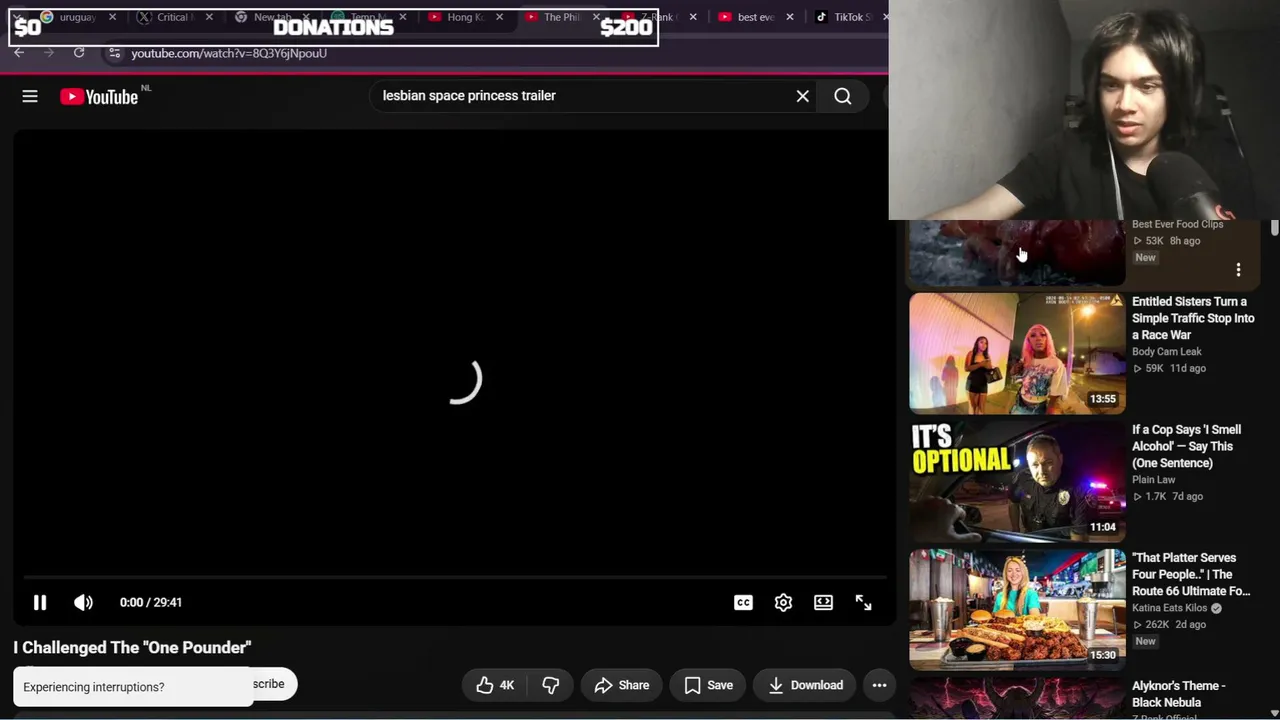1280x720 pixels.
Task: Pause the video player
Action: 40,602
